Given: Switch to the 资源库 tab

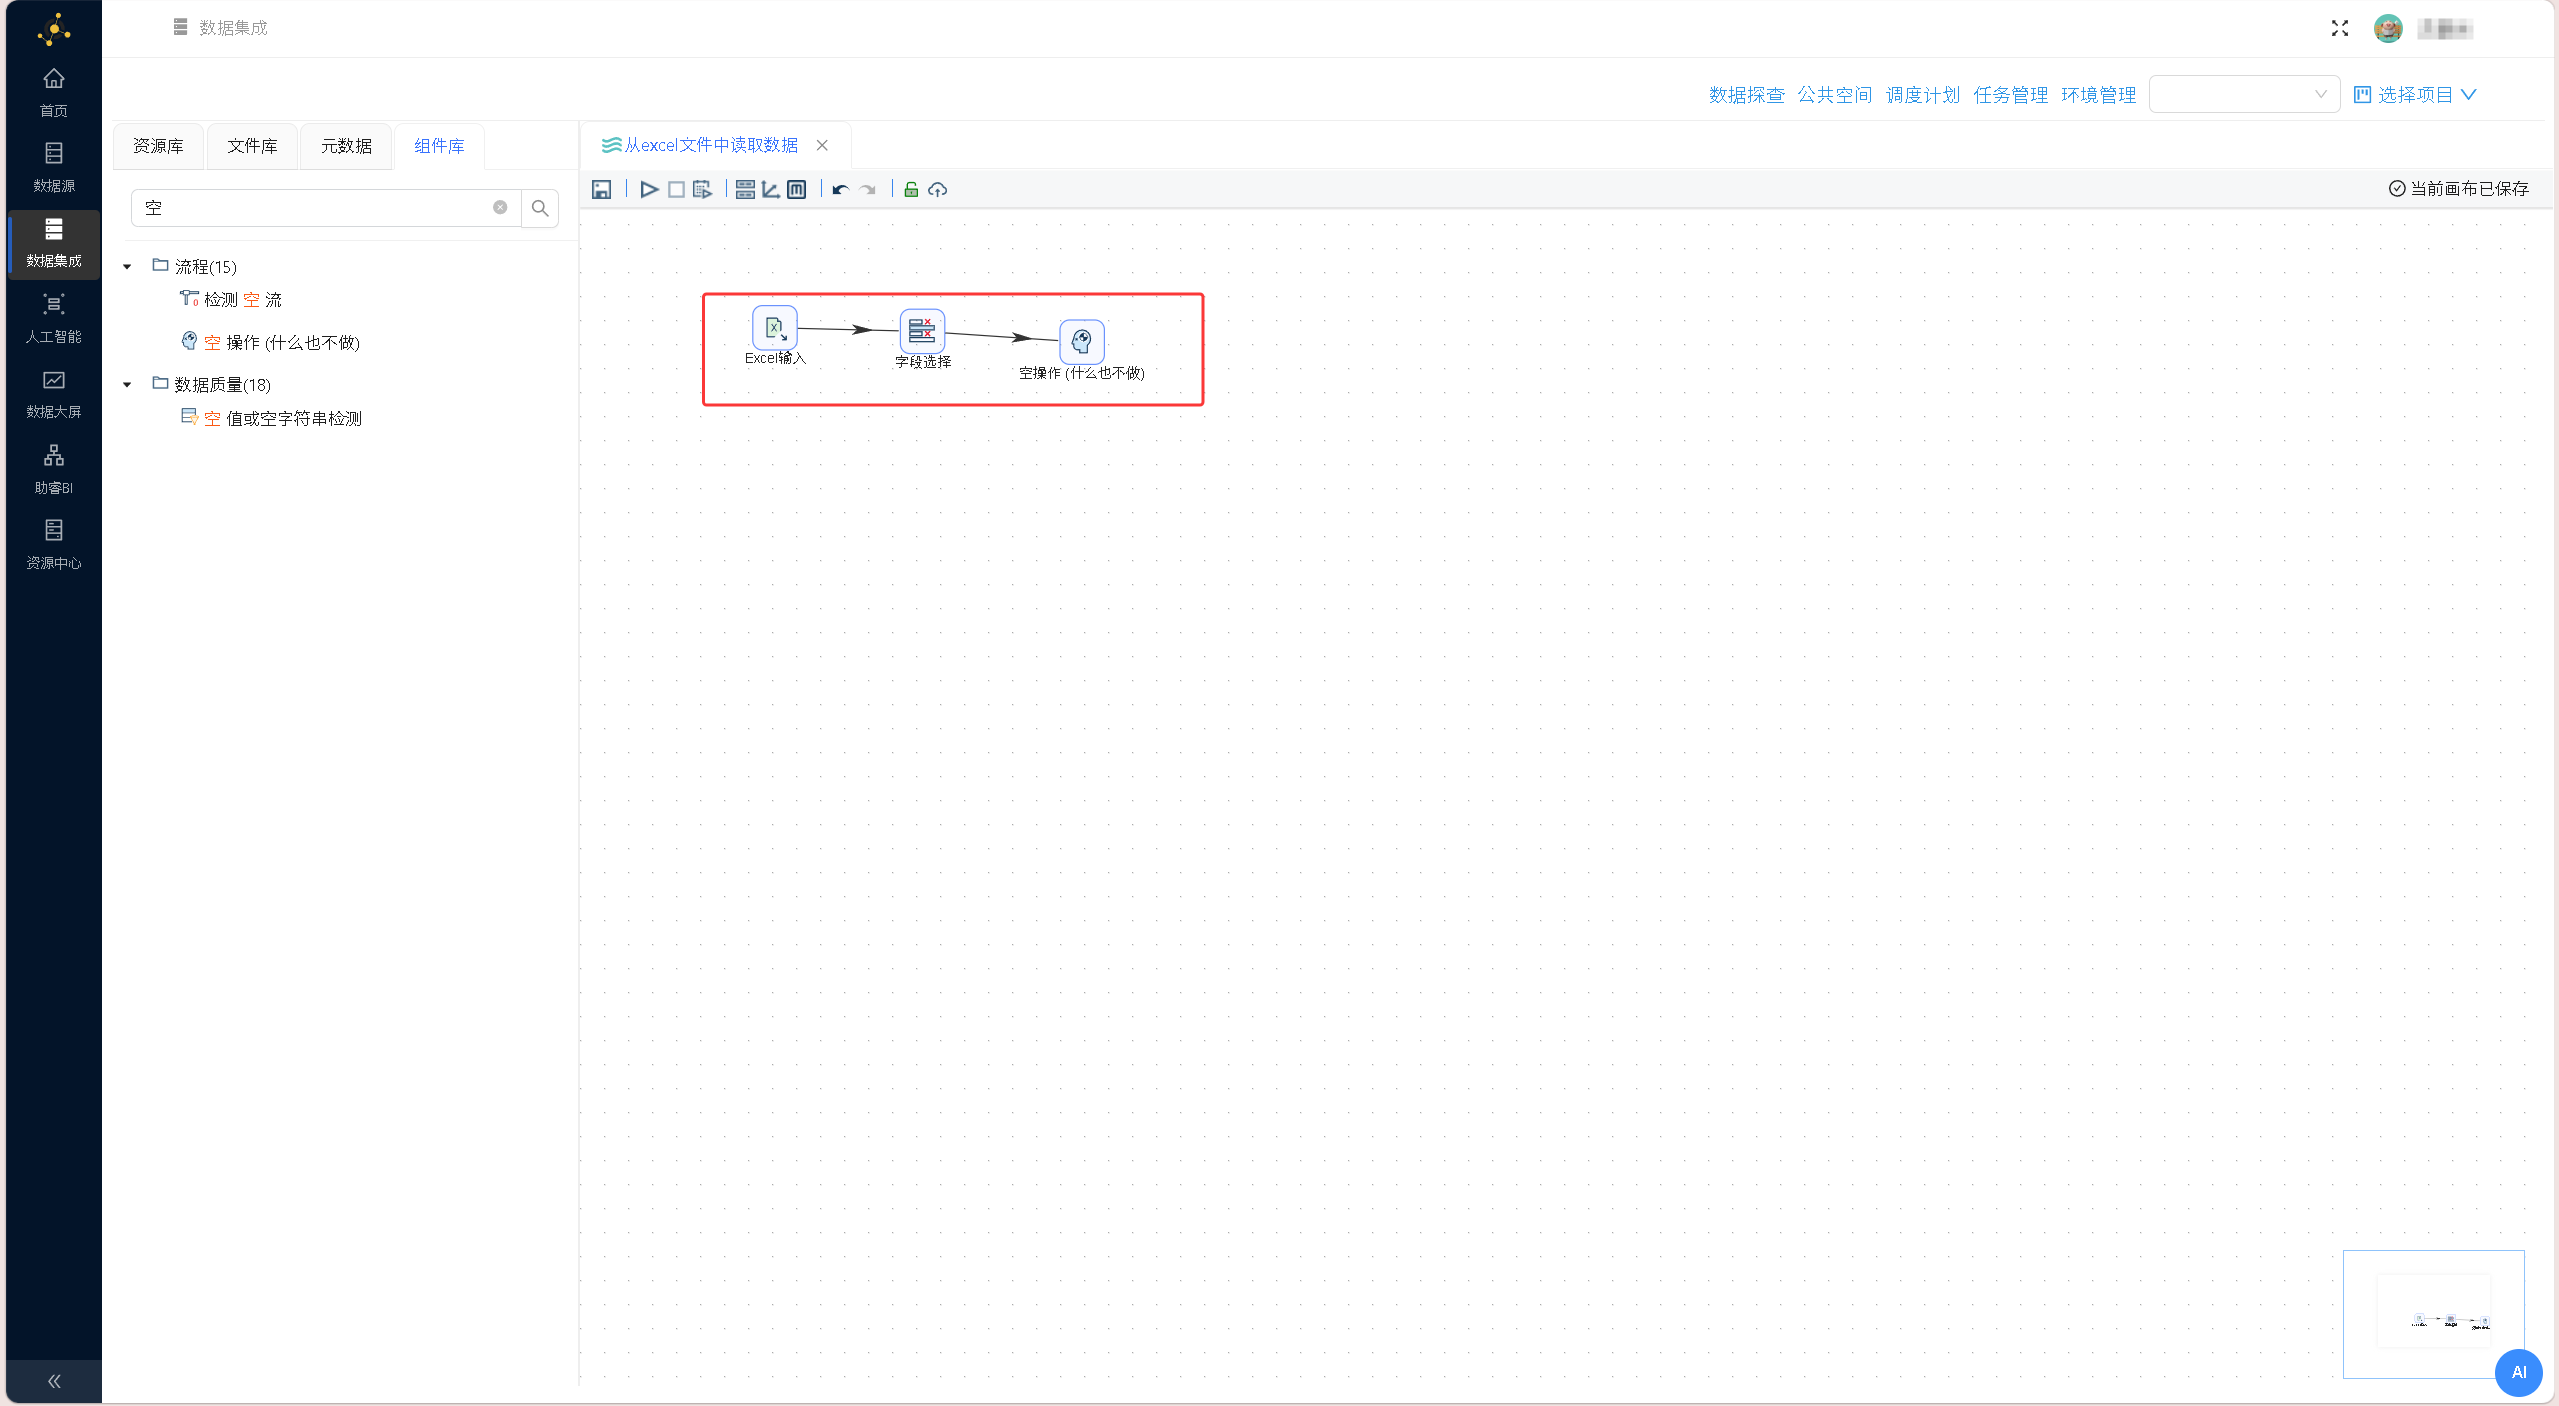Looking at the screenshot, I should tap(158, 146).
